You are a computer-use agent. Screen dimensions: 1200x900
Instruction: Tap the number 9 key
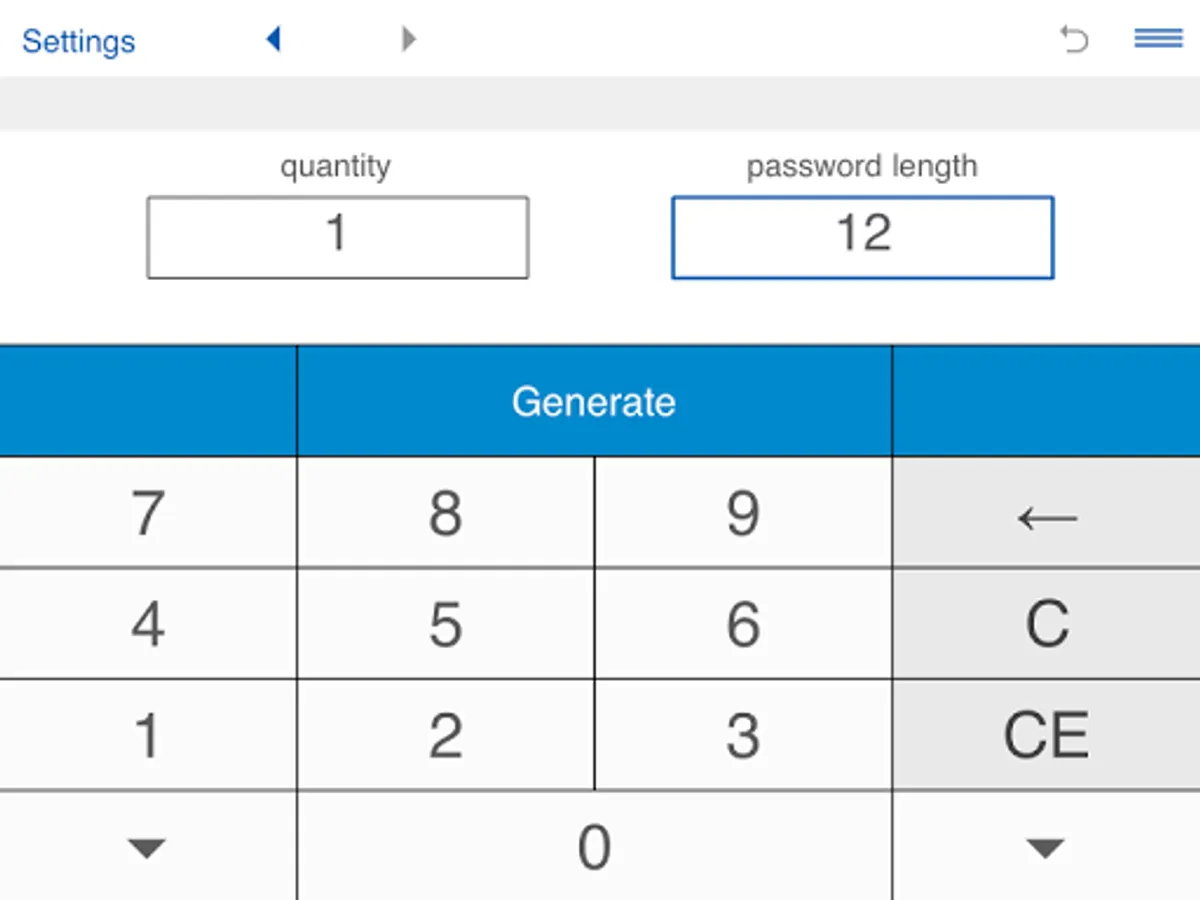[743, 513]
